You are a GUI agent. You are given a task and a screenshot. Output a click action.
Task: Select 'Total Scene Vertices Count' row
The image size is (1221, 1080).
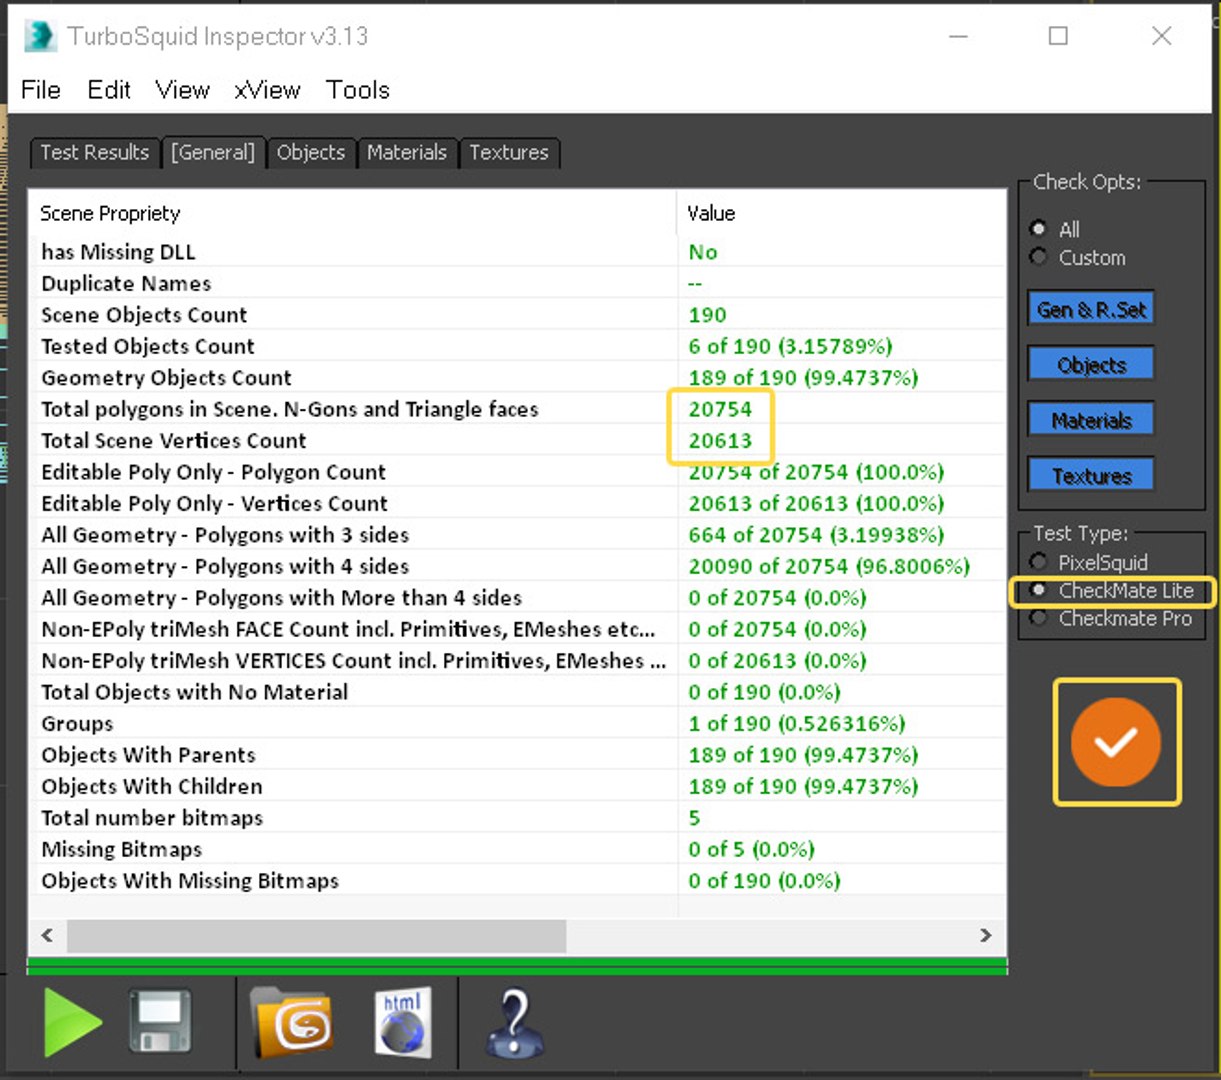pos(517,441)
